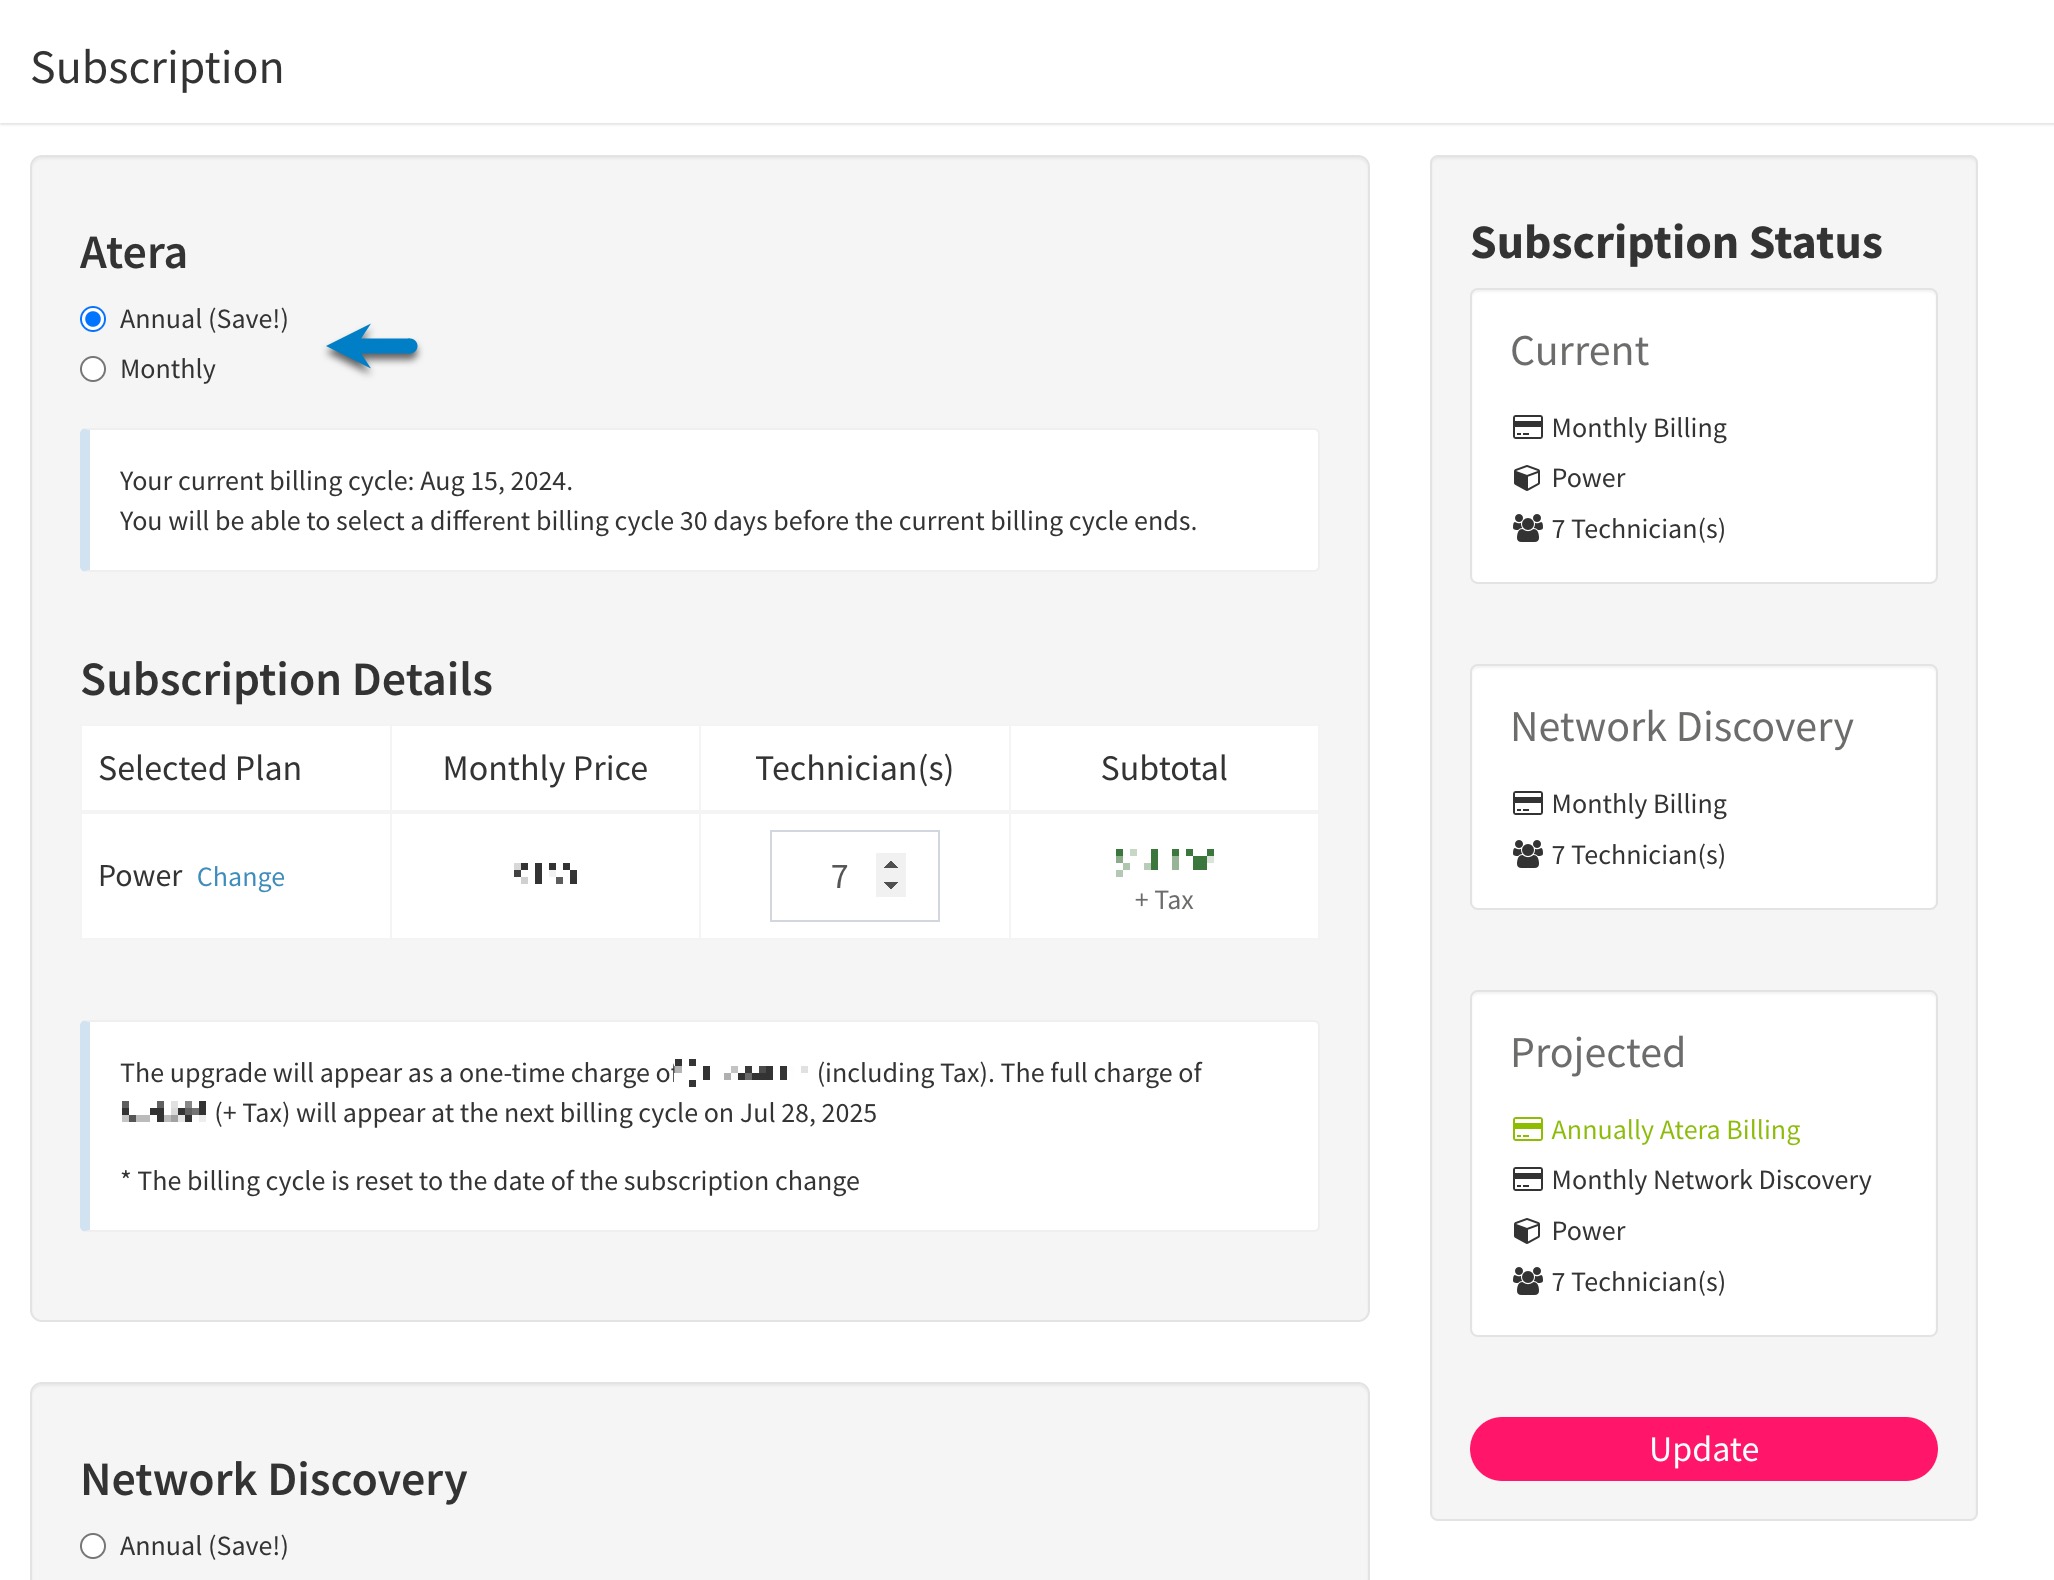Click the Change link next to Power
2054x1580 pixels.
coord(241,876)
